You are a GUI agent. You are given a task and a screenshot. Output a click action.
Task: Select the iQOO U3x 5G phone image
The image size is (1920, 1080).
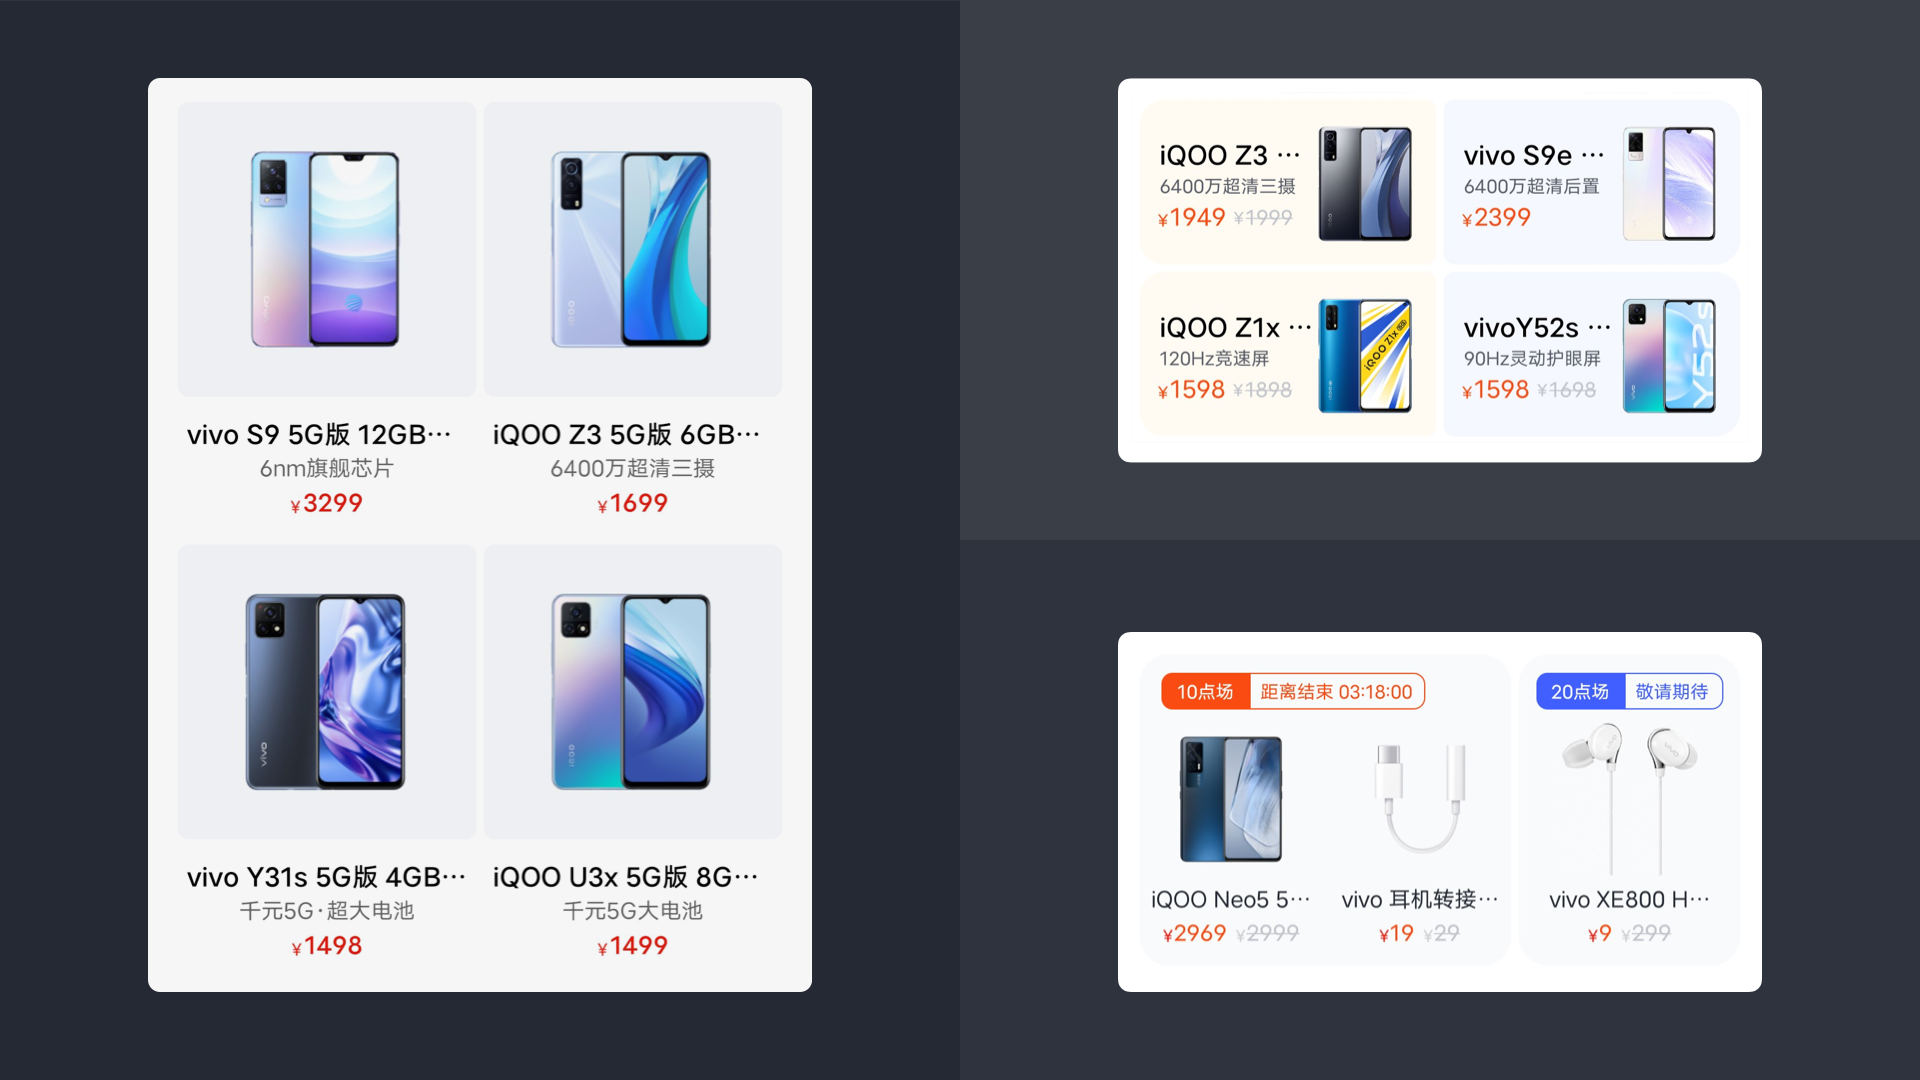632,691
